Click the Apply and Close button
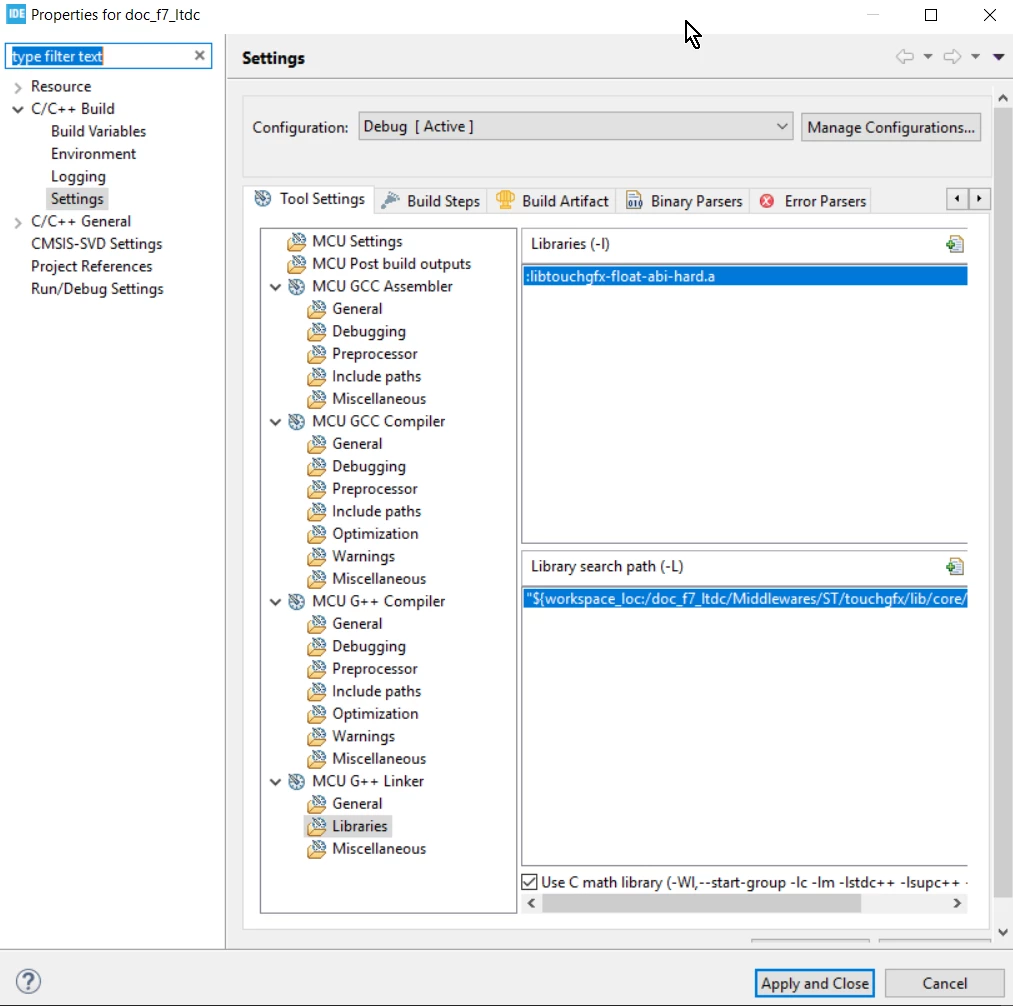This screenshot has width=1013, height=1006. [814, 983]
